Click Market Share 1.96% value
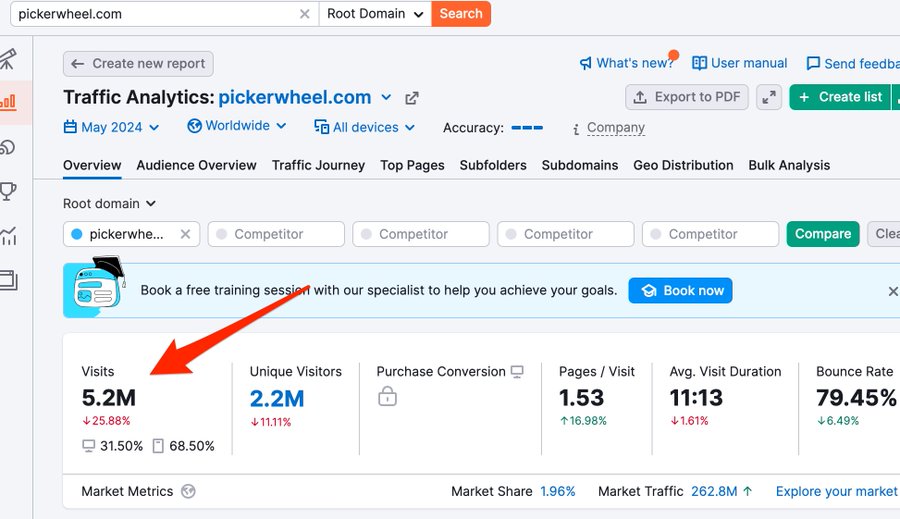 tap(557, 491)
